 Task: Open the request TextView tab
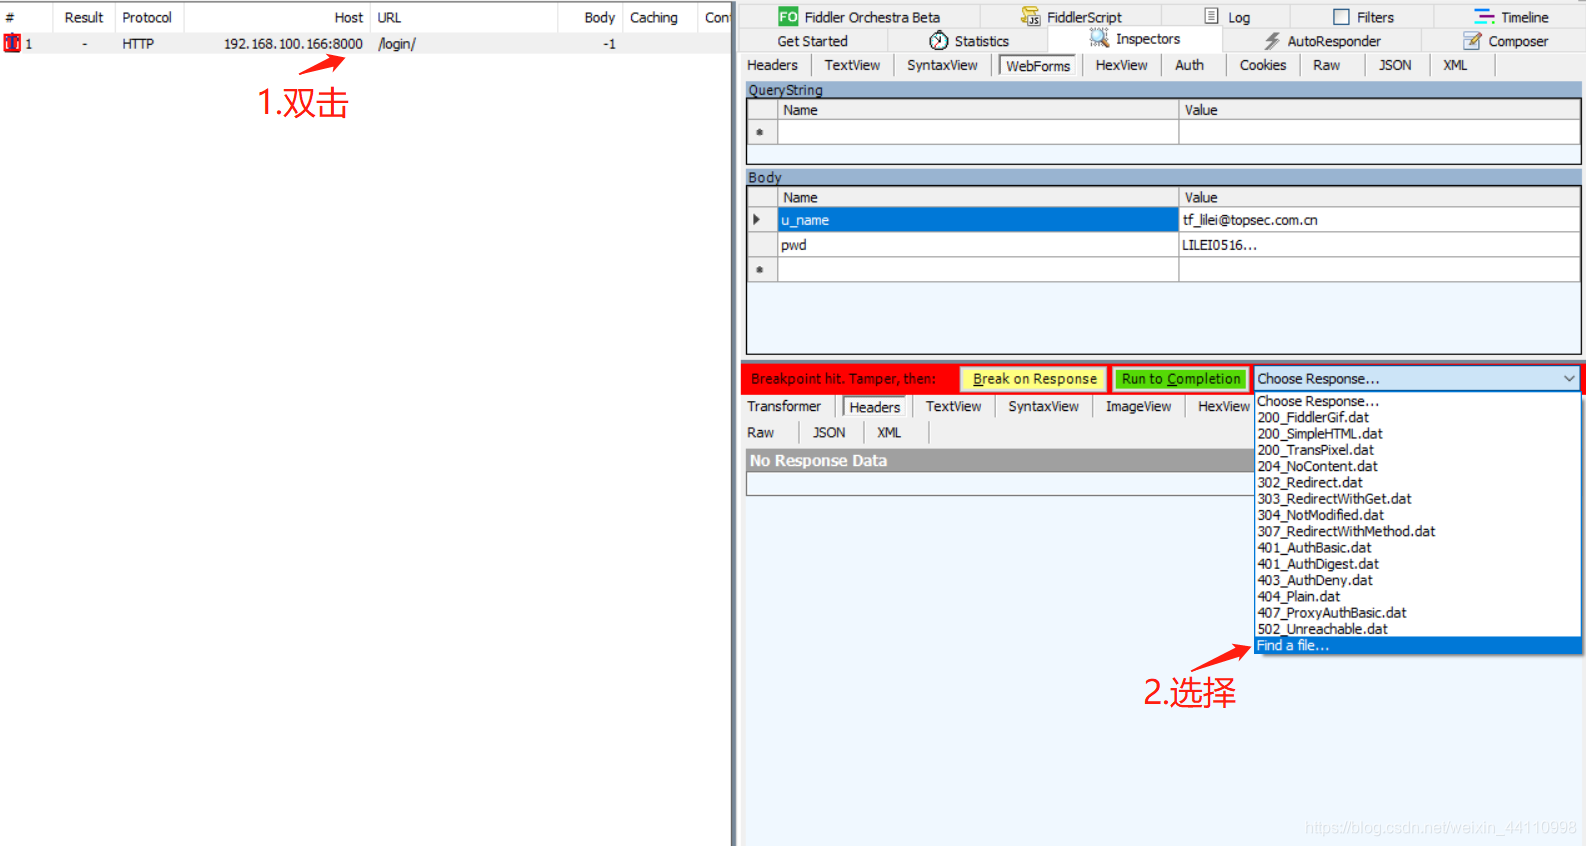852,65
